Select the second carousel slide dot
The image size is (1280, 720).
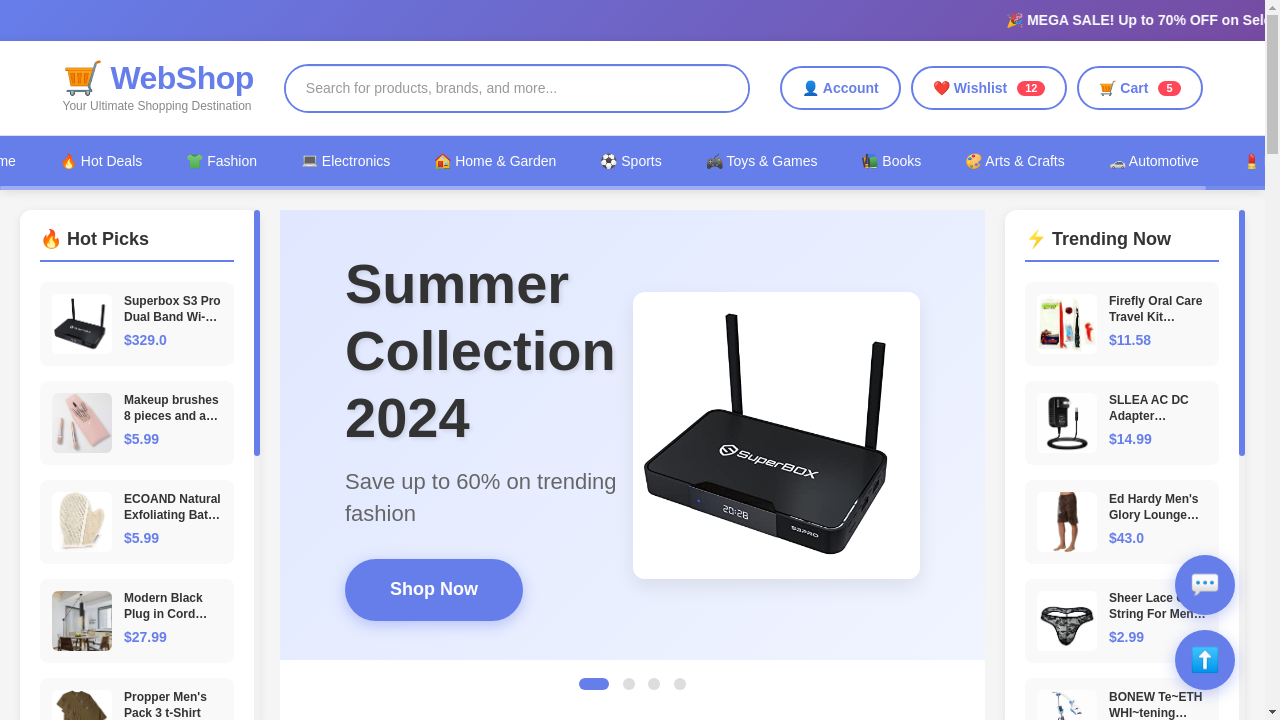(x=629, y=684)
